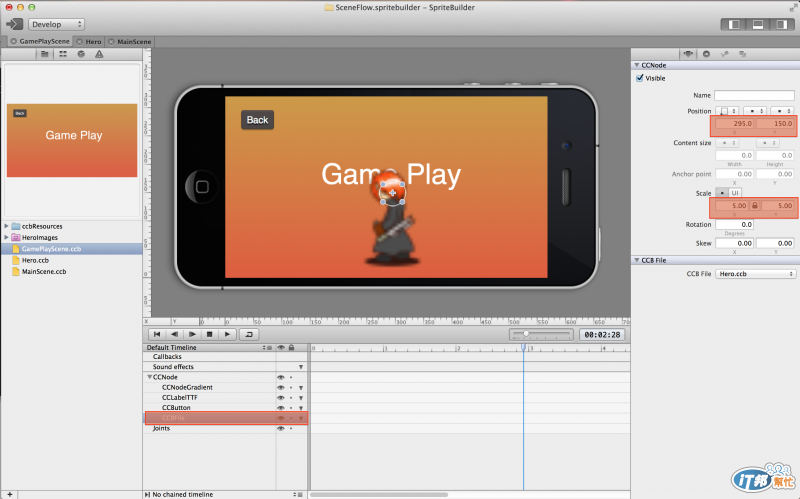Stop timeline playback
This screenshot has width=800, height=499.
[x=209, y=334]
